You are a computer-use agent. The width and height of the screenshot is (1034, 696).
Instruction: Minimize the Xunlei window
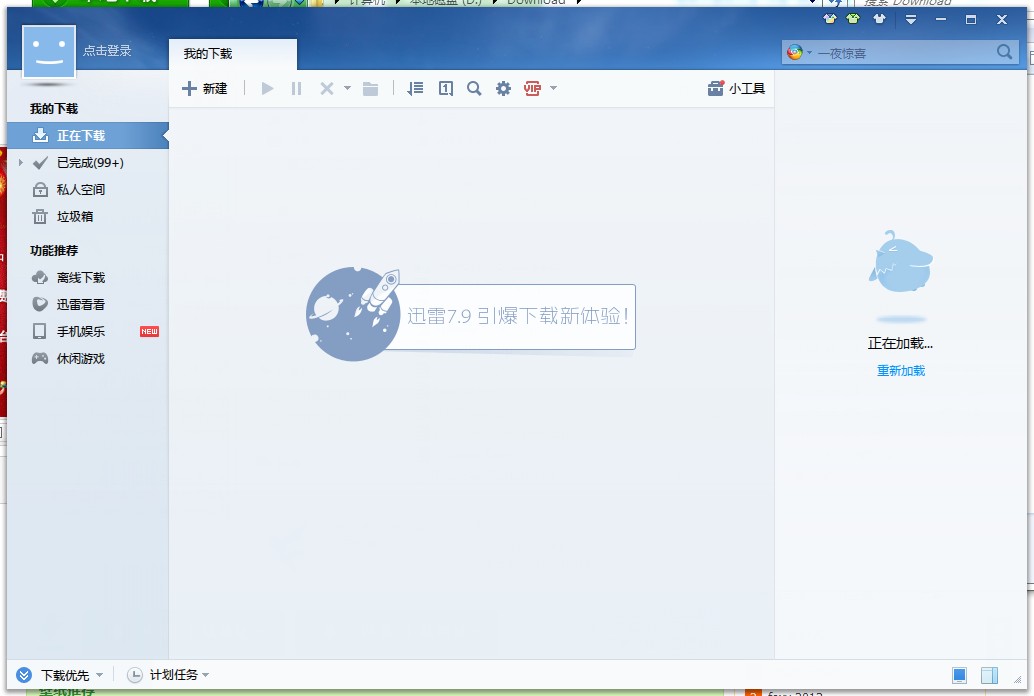(941, 20)
